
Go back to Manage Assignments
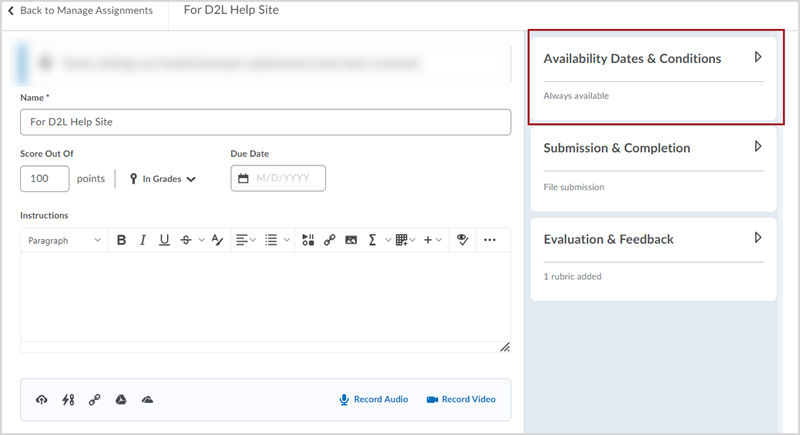81,11
